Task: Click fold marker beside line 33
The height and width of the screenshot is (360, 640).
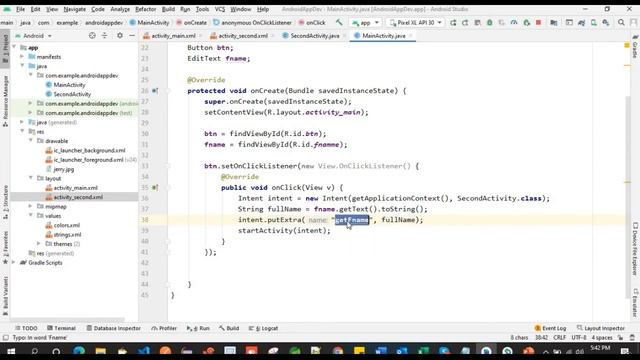Action: coord(167,166)
